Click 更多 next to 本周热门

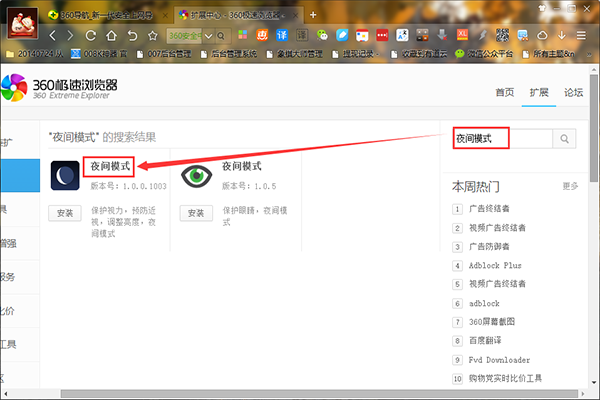[x=570, y=186]
